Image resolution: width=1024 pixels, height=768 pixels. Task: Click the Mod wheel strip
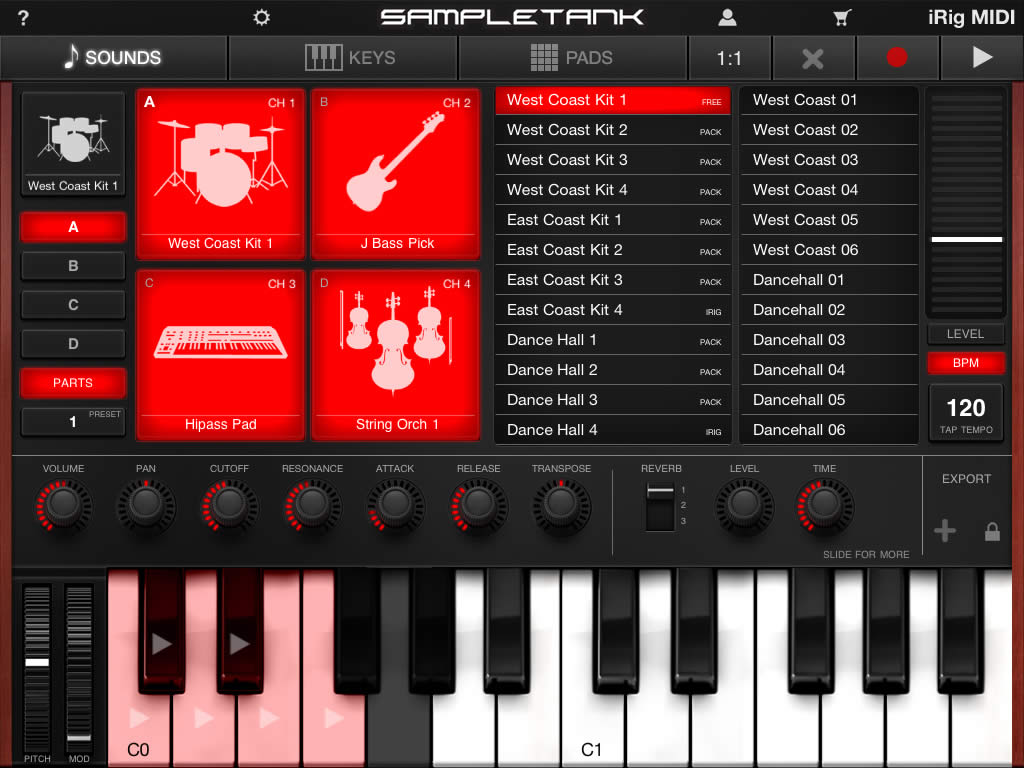pos(79,667)
